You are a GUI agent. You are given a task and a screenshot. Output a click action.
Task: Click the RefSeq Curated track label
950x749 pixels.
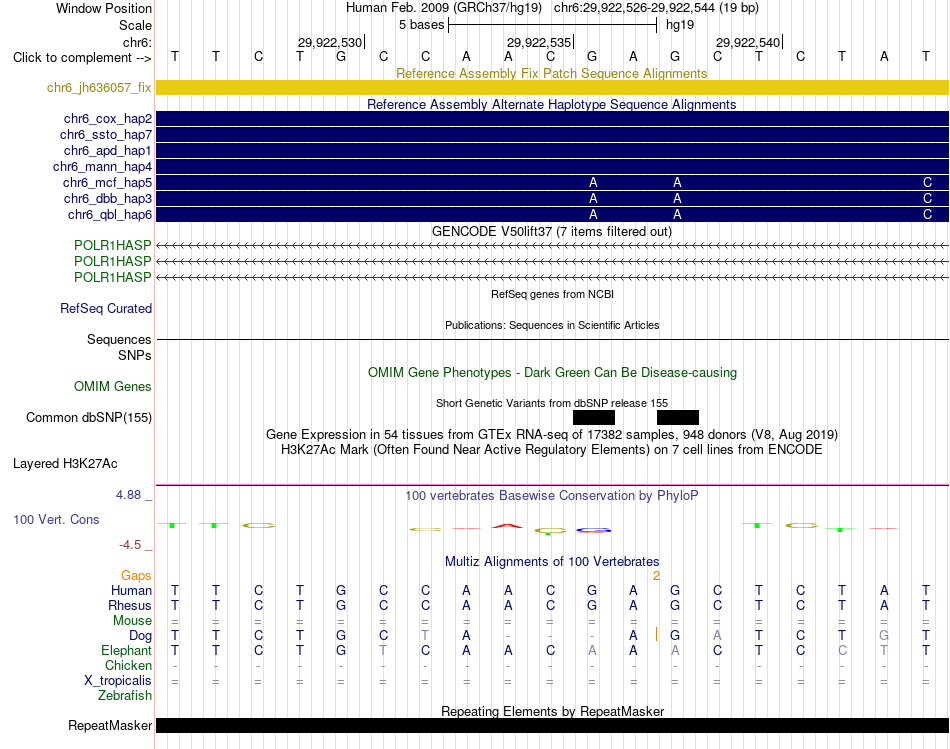point(106,308)
